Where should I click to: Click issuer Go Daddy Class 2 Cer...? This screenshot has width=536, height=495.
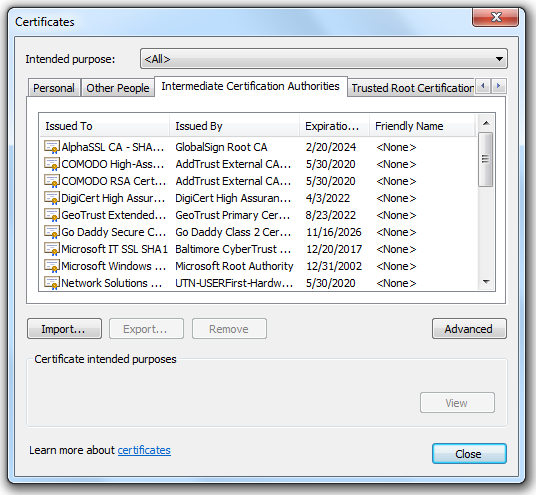pyautogui.click(x=233, y=232)
